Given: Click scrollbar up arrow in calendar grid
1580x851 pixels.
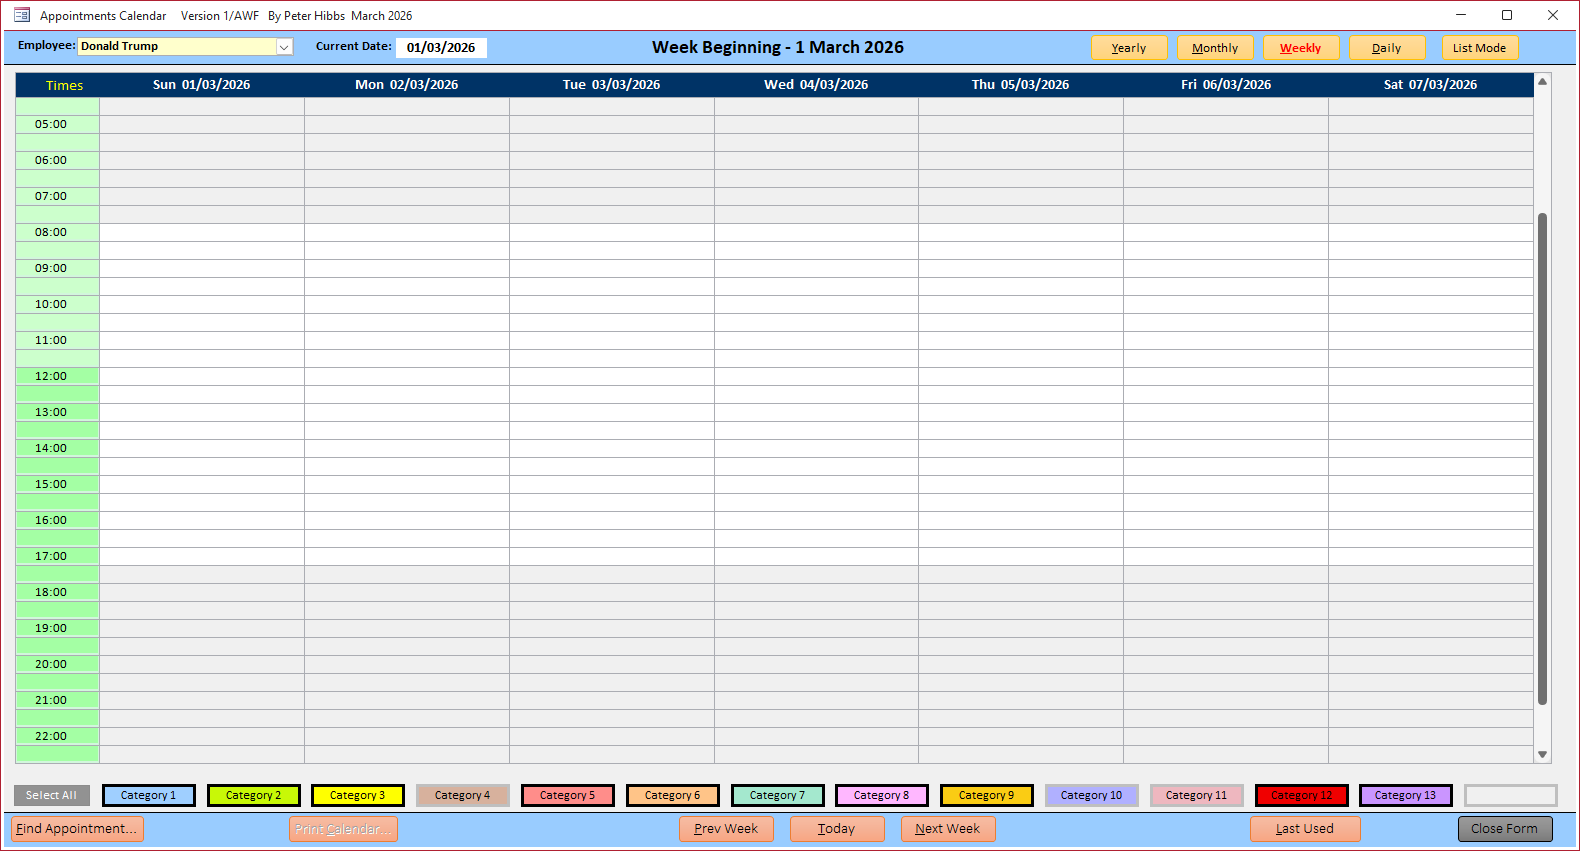Looking at the screenshot, I should click(x=1542, y=82).
